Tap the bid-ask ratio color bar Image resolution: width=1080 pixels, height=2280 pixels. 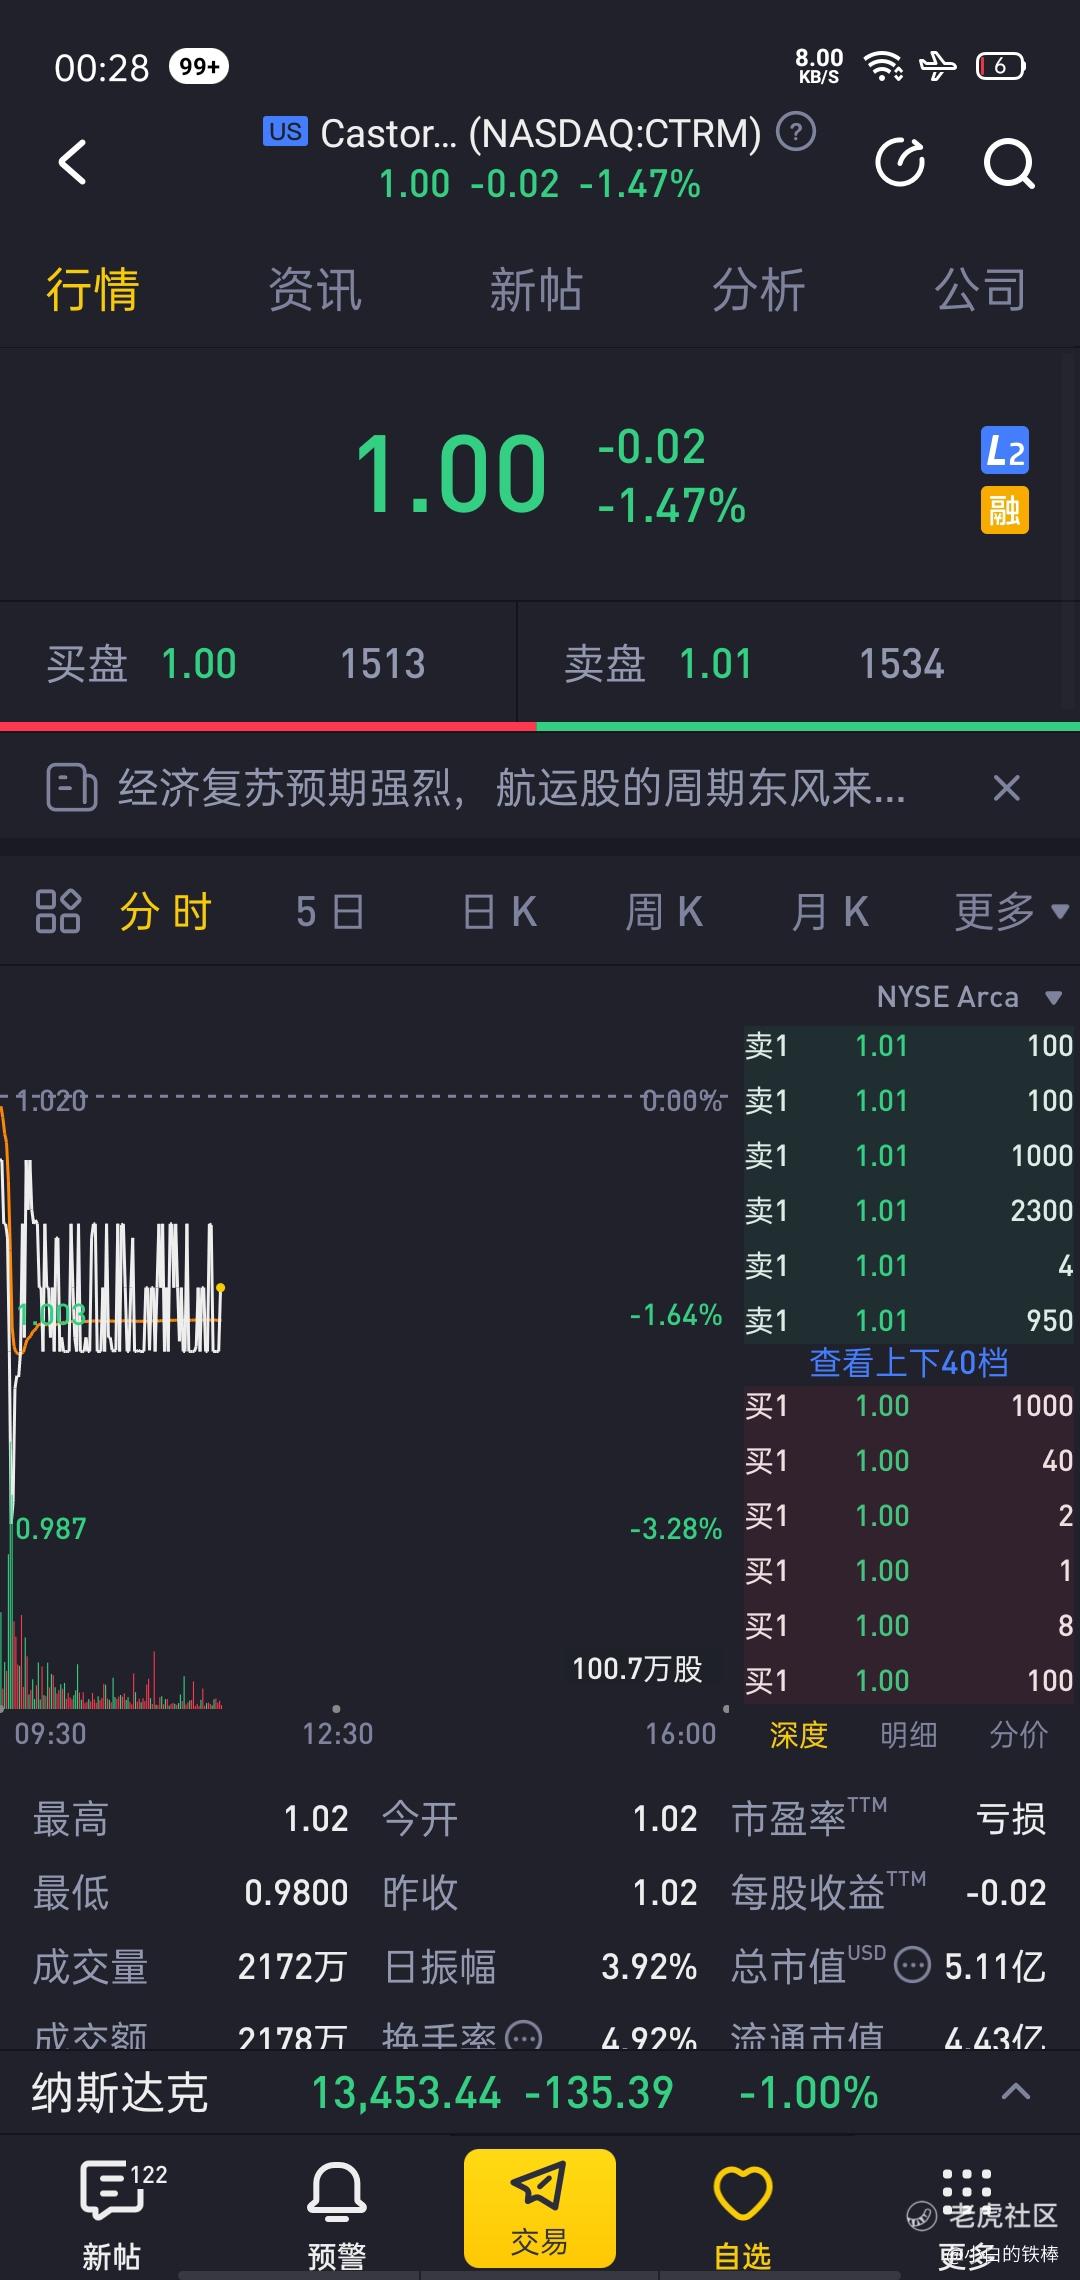pyautogui.click(x=540, y=727)
